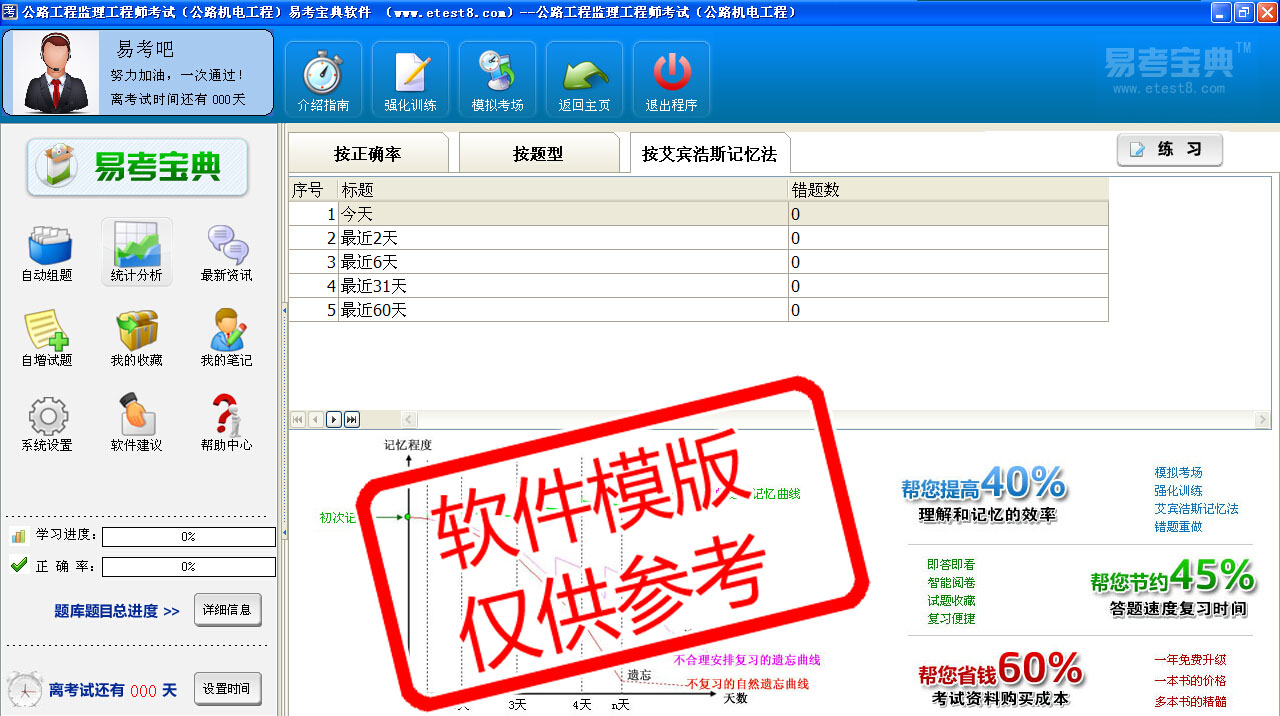Image resolution: width=1280 pixels, height=716 pixels.
Task: Open 系统设置 system settings gear
Action: tap(47, 423)
